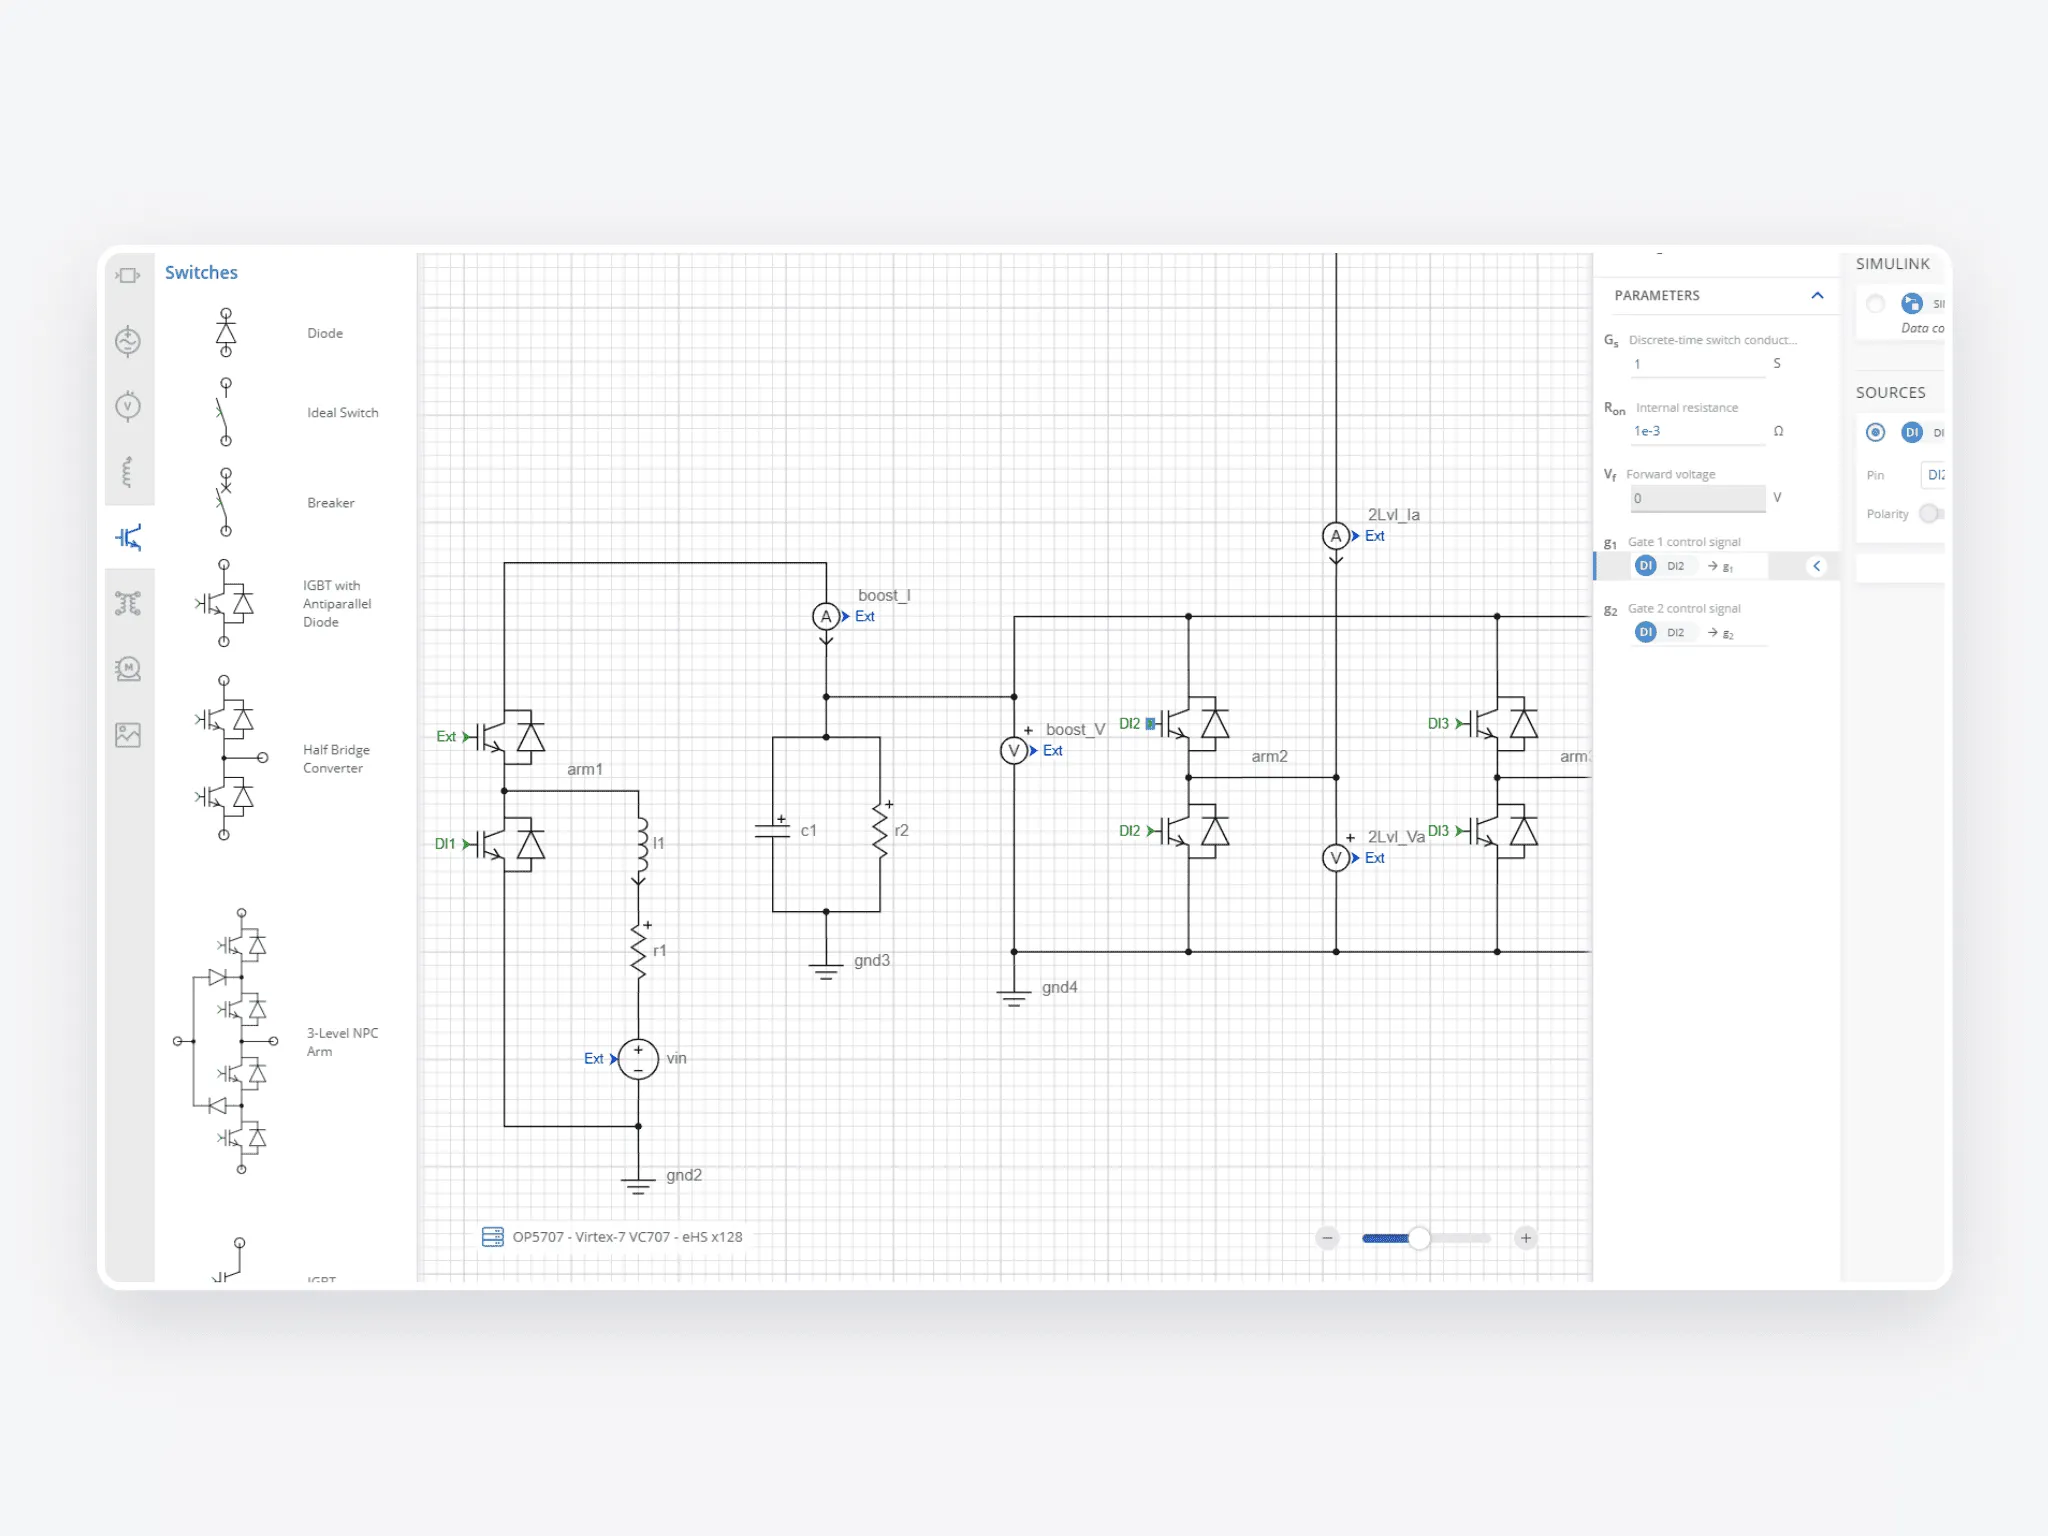Select the Gate 2 control signal DI2 row

pos(1700,633)
